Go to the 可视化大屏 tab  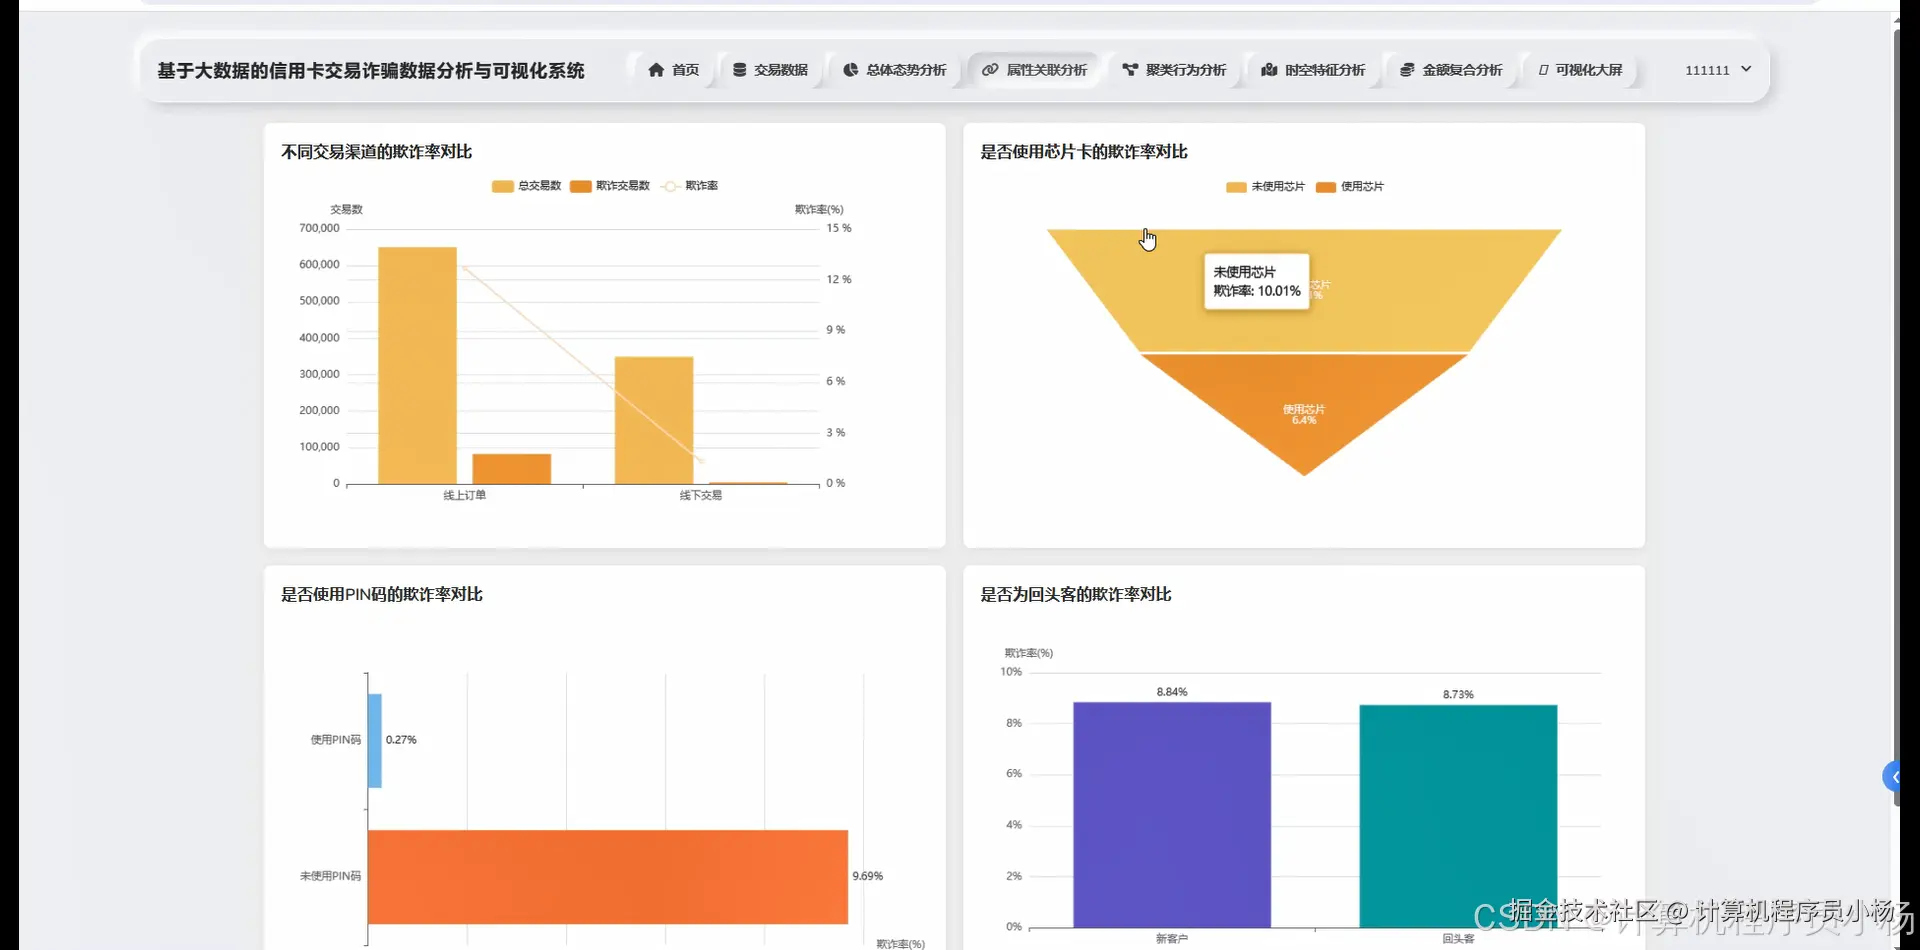pos(1580,70)
